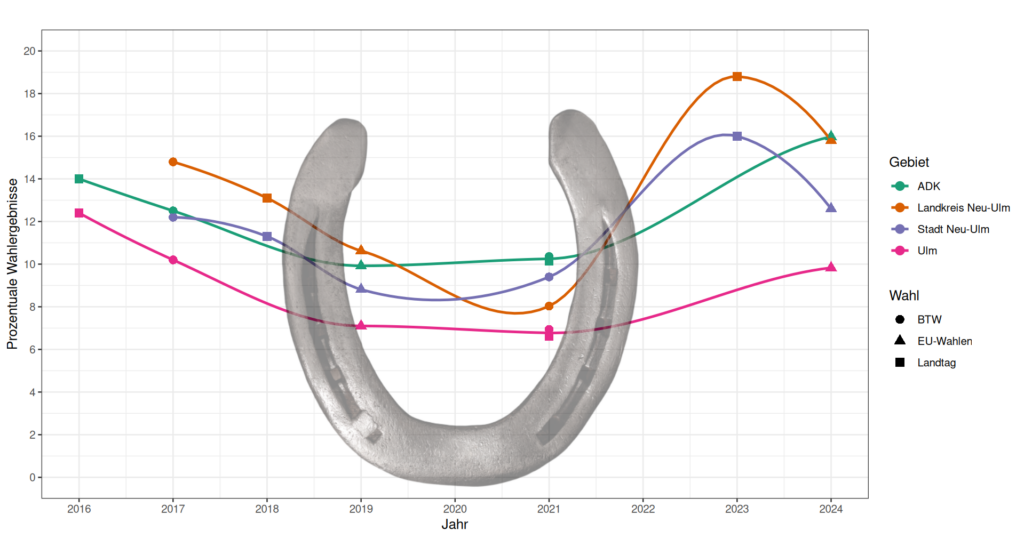Click the Landtag square icon in the legend
The image size is (1024, 539).
900,362
